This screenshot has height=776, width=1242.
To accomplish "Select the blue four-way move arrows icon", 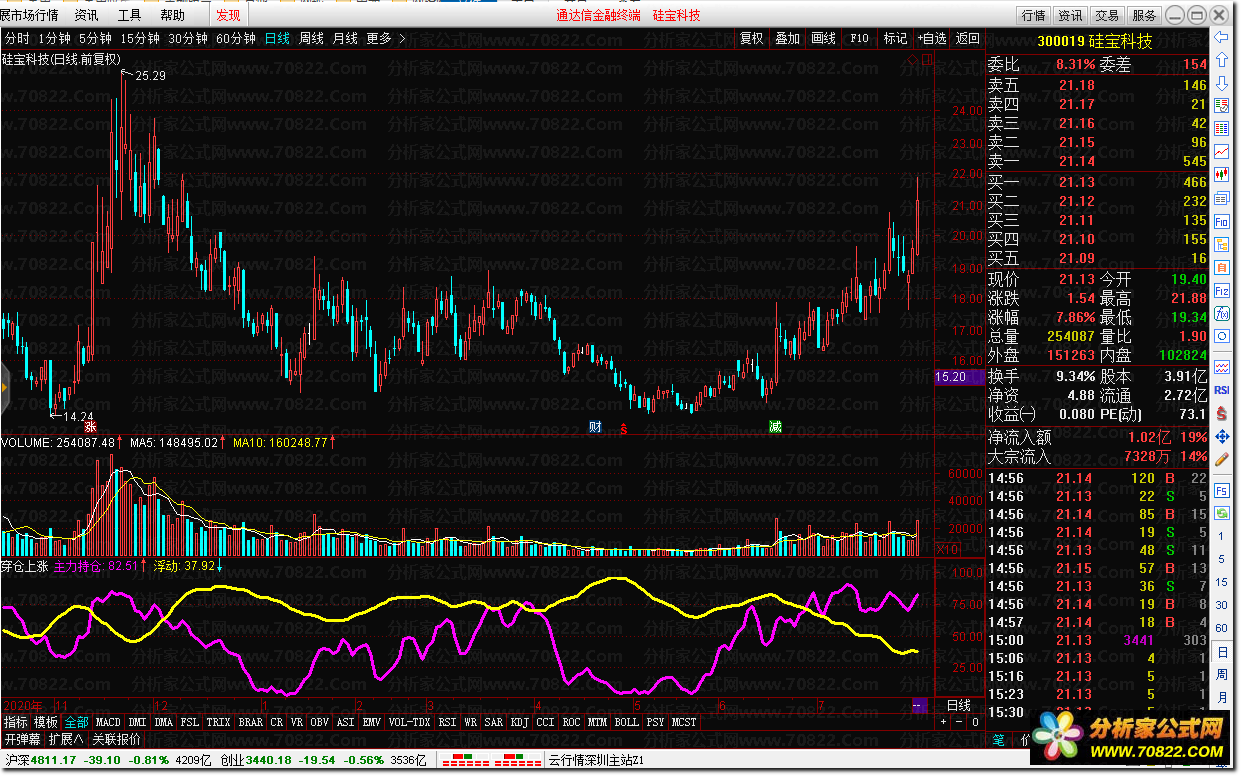I will (1221, 436).
